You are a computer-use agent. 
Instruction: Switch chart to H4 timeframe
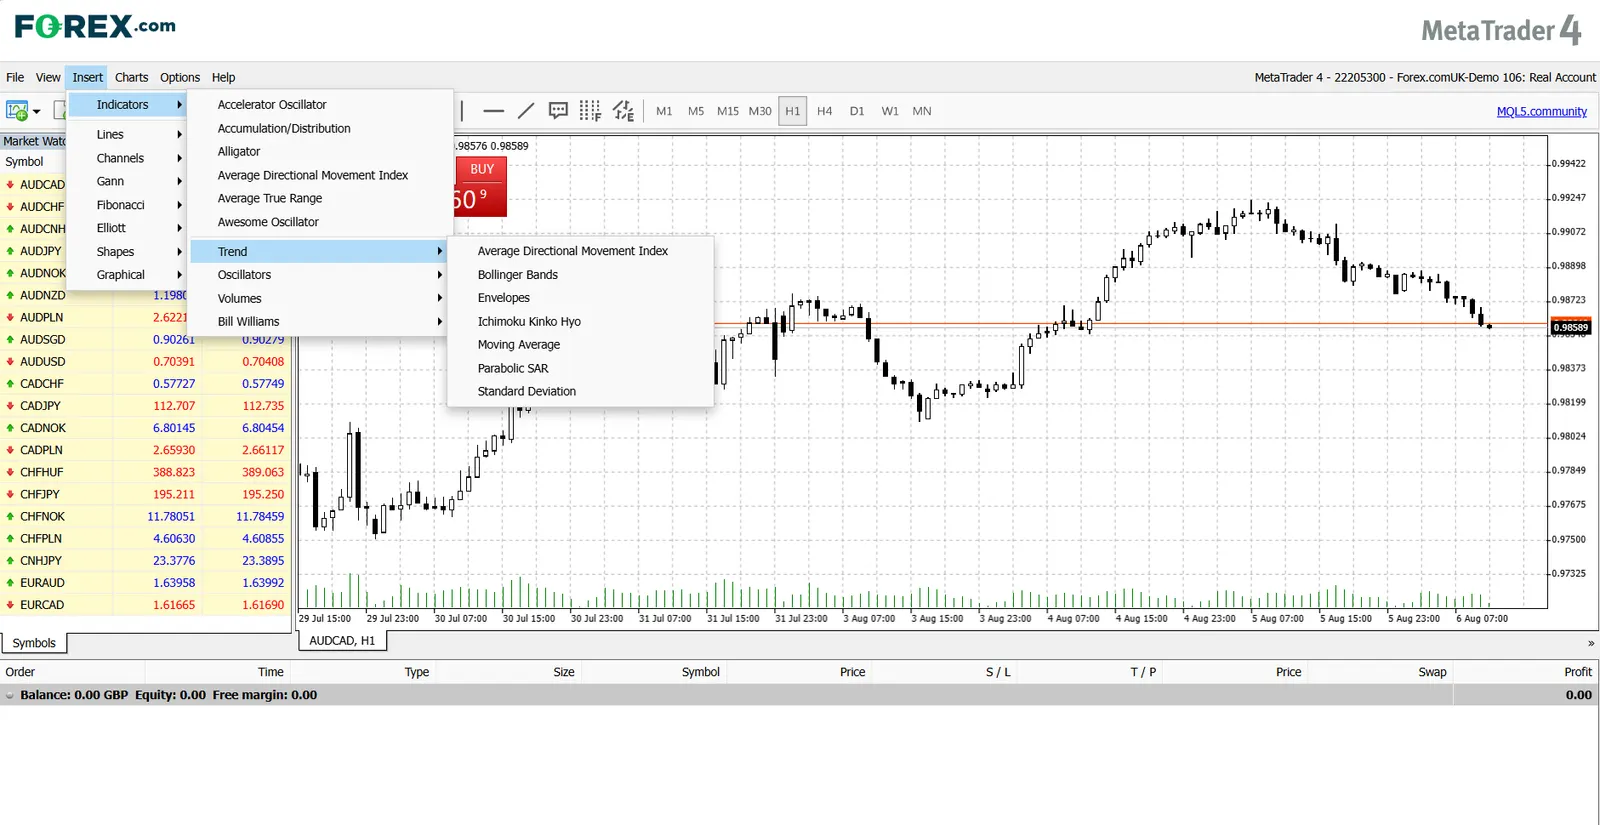coord(824,111)
